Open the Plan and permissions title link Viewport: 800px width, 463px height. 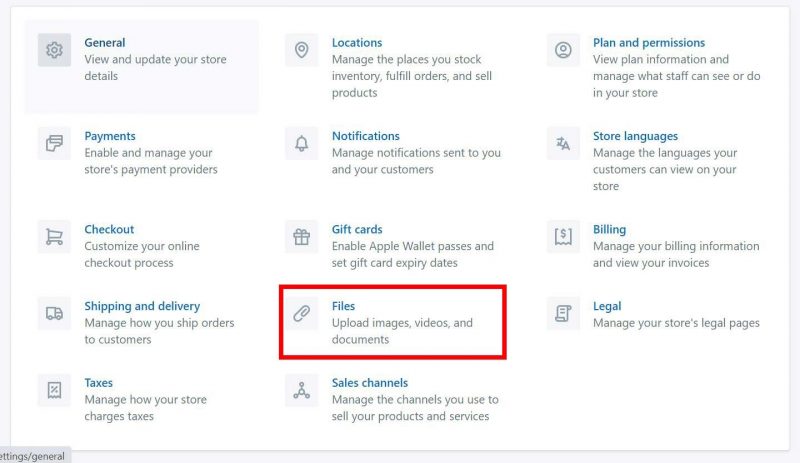point(648,43)
